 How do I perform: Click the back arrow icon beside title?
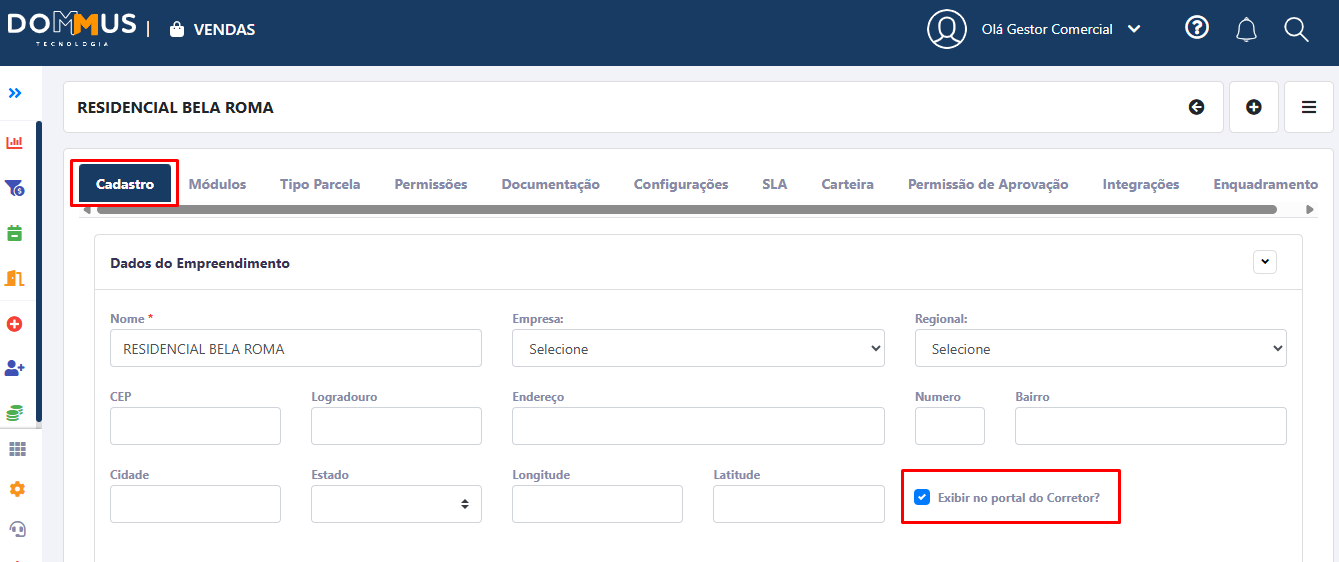[x=1196, y=107]
